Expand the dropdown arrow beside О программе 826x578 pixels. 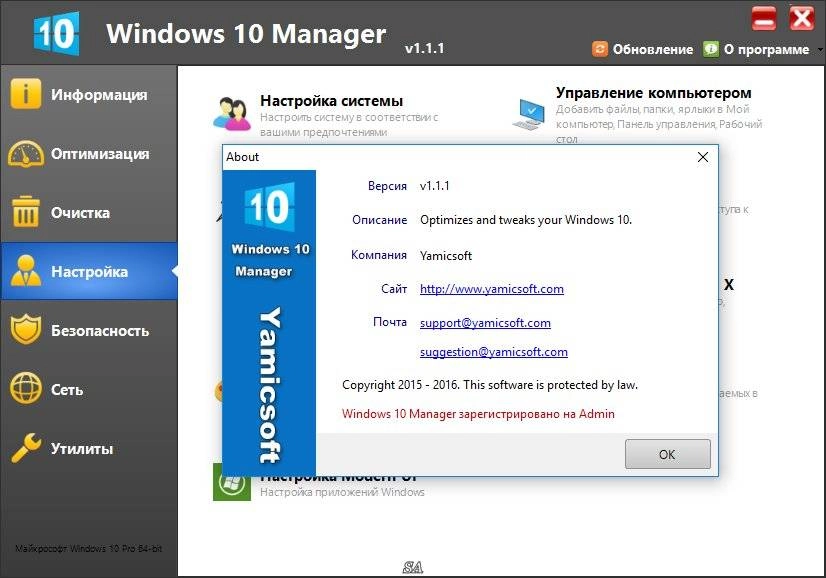[x=820, y=50]
